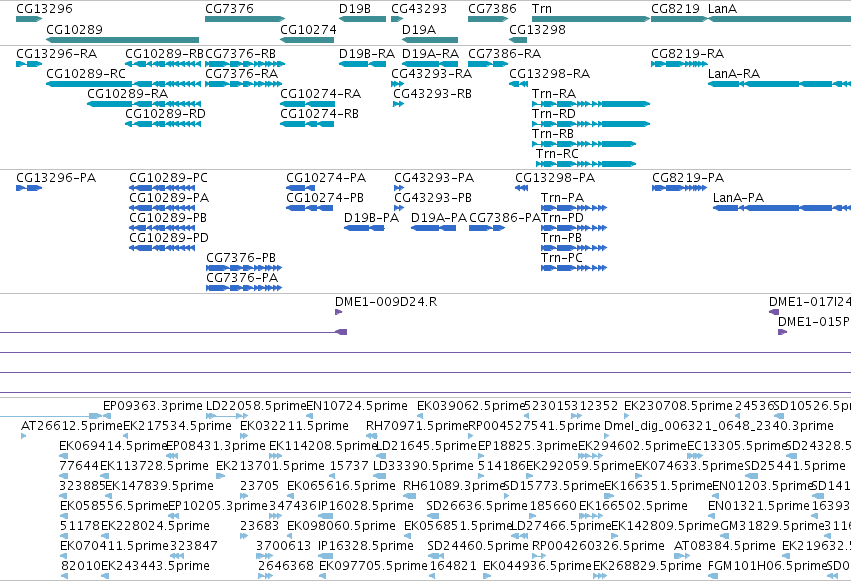
Task: Select transcript D19A-RA
Action: (430, 54)
